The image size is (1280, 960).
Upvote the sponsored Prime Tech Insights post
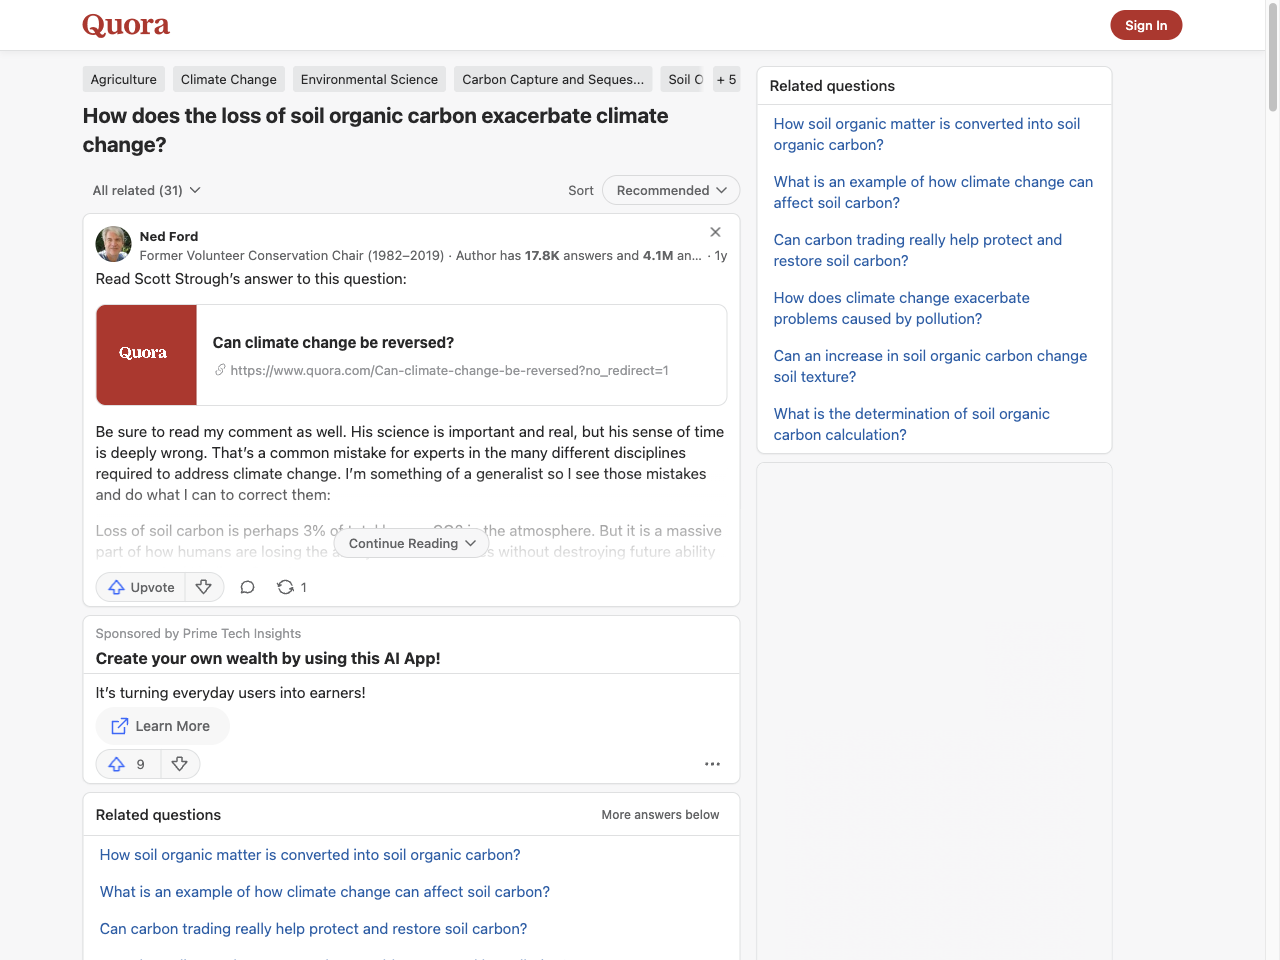click(x=117, y=764)
